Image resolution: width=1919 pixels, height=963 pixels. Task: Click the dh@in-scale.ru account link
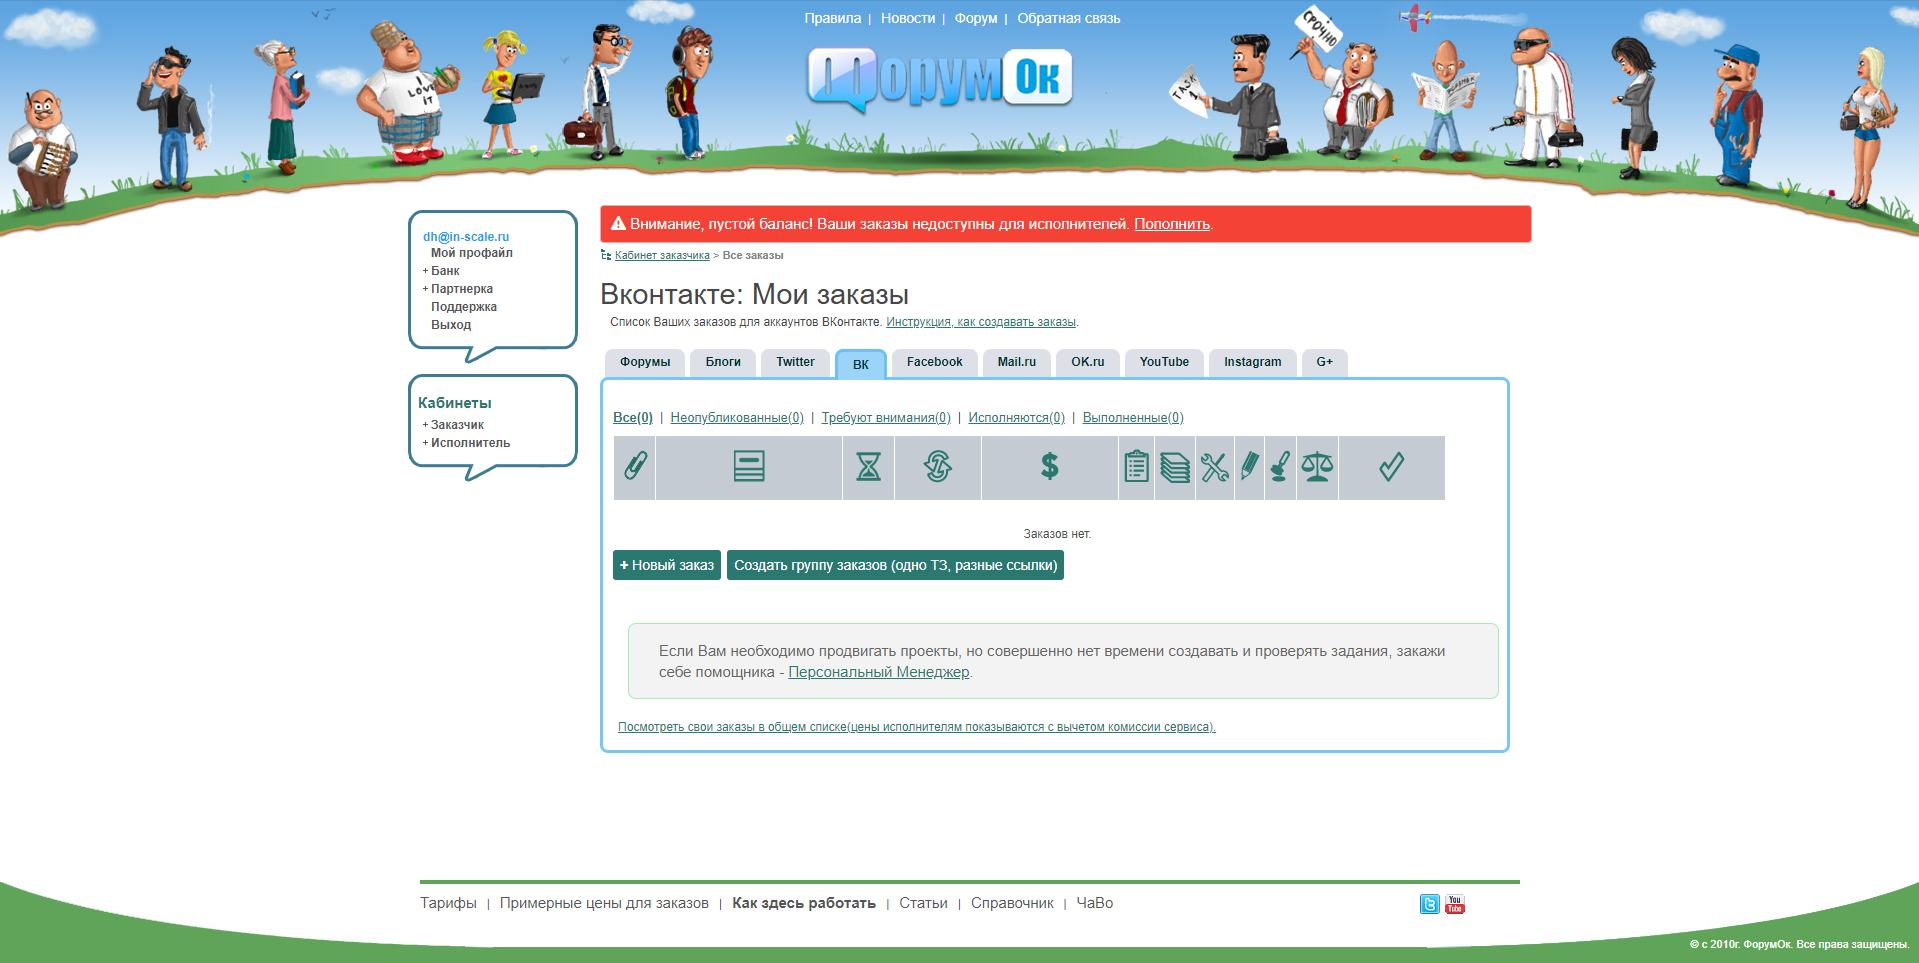click(x=466, y=237)
